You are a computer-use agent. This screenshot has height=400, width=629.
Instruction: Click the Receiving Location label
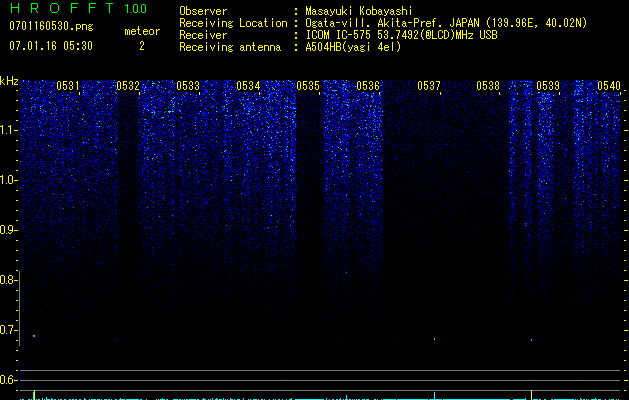233,23
